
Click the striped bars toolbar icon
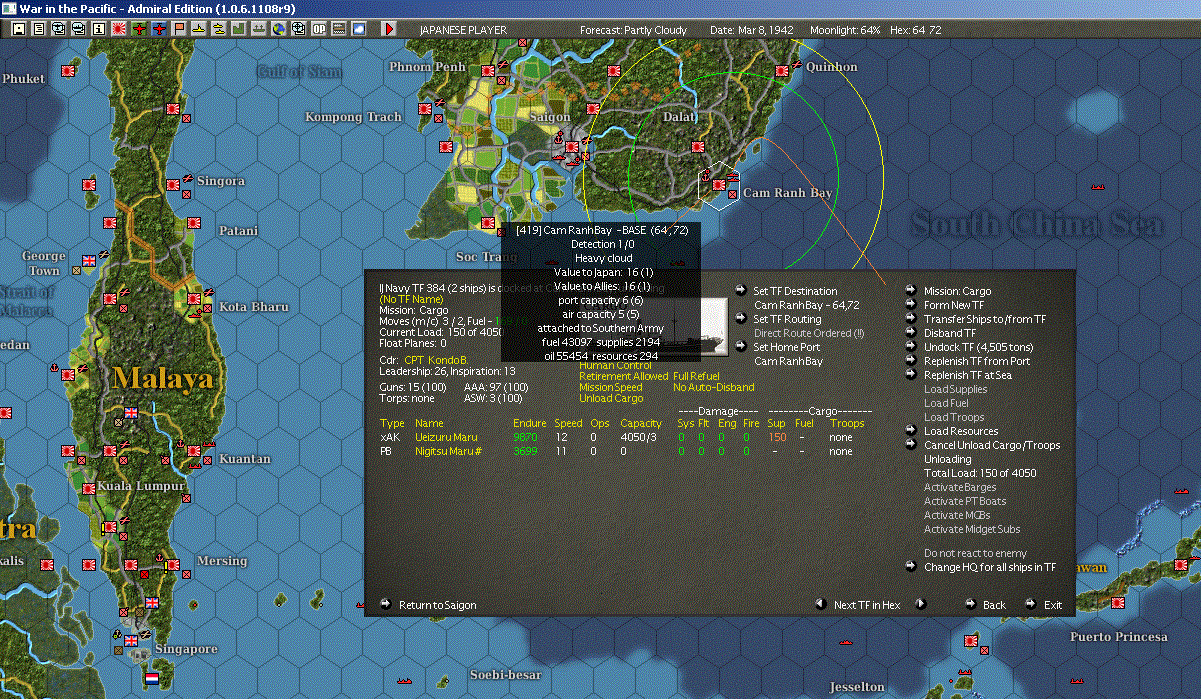coord(339,29)
